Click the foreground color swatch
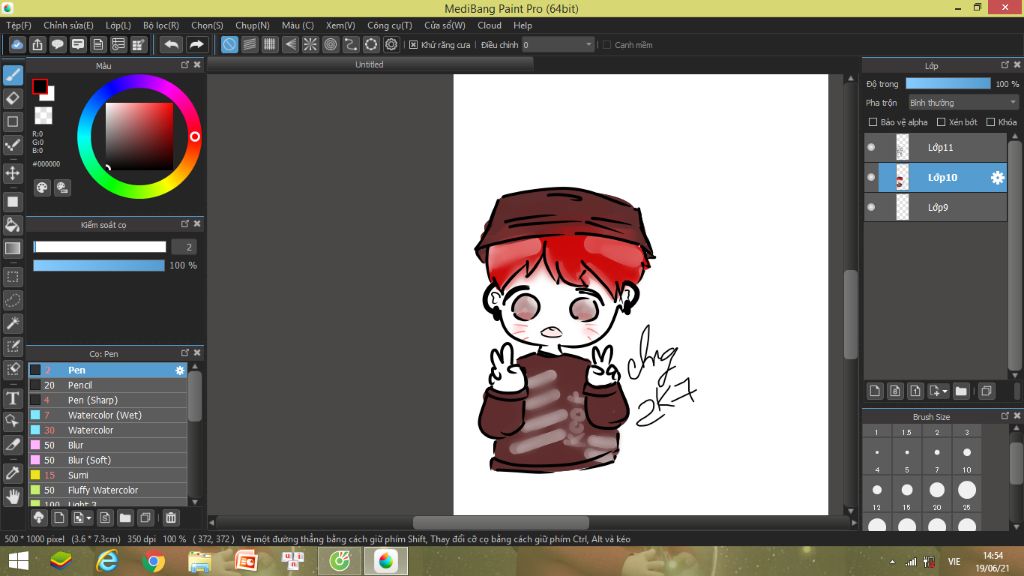Viewport: 1024px width, 576px height. coord(40,86)
